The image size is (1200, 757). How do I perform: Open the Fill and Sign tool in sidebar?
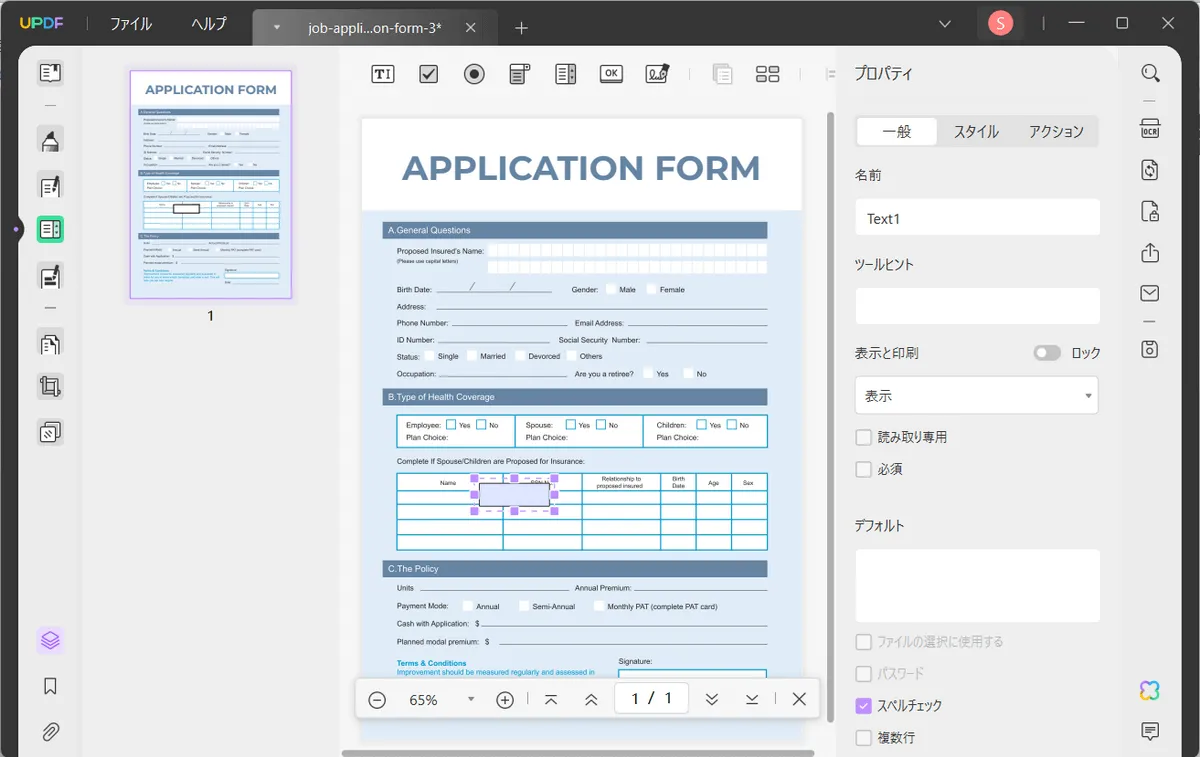point(50,275)
